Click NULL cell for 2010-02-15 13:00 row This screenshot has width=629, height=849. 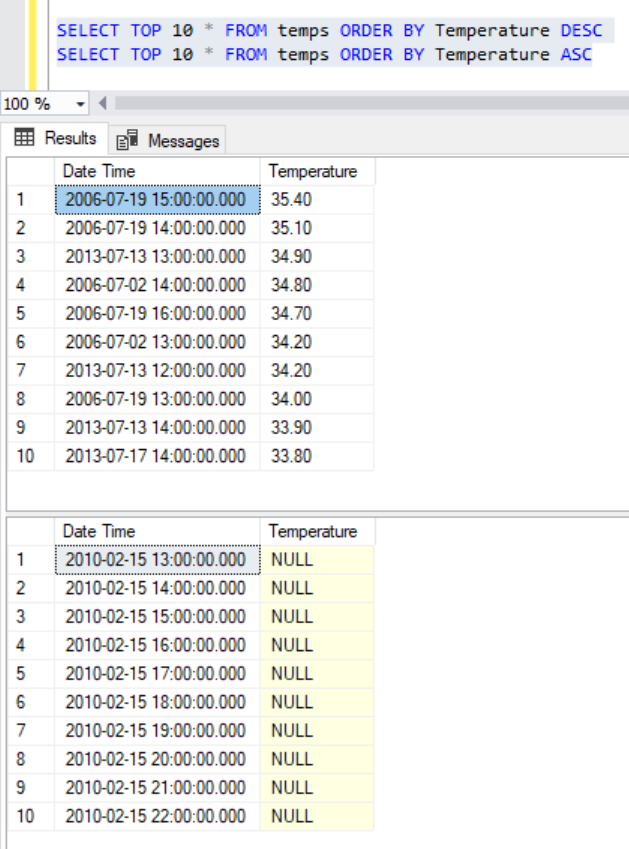[x=317, y=559]
